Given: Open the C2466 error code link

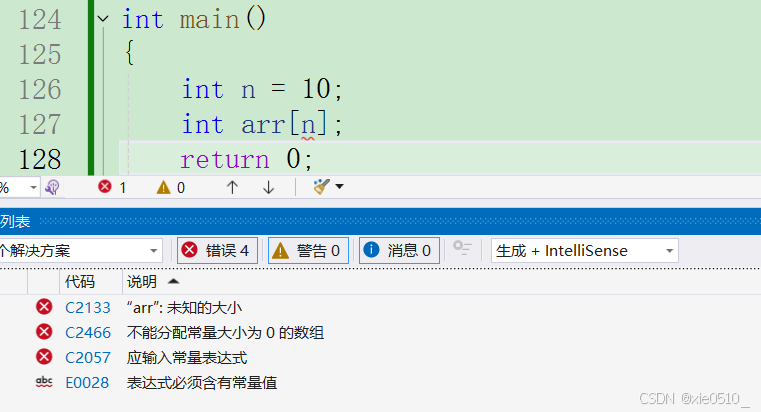Looking at the screenshot, I should pyautogui.click(x=88, y=333).
